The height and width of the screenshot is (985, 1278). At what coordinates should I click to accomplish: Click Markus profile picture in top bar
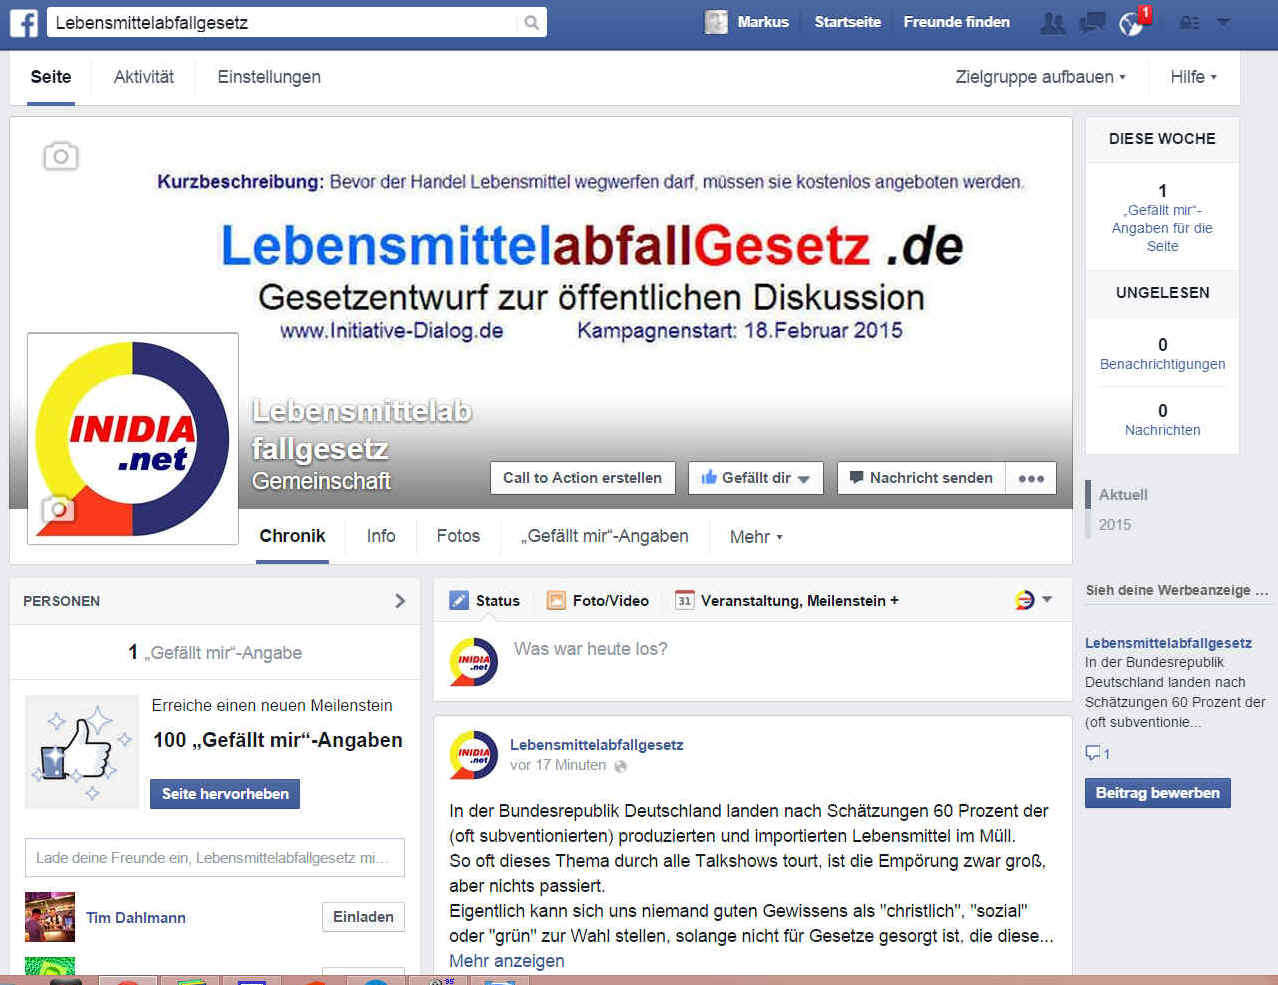tap(716, 22)
